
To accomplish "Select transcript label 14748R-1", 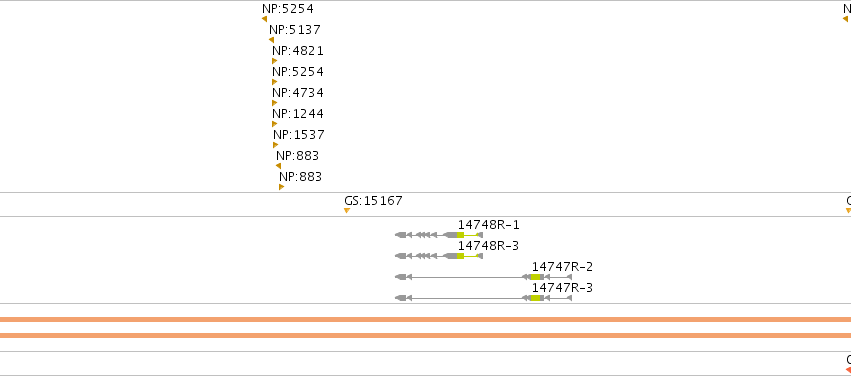I will 488,225.
